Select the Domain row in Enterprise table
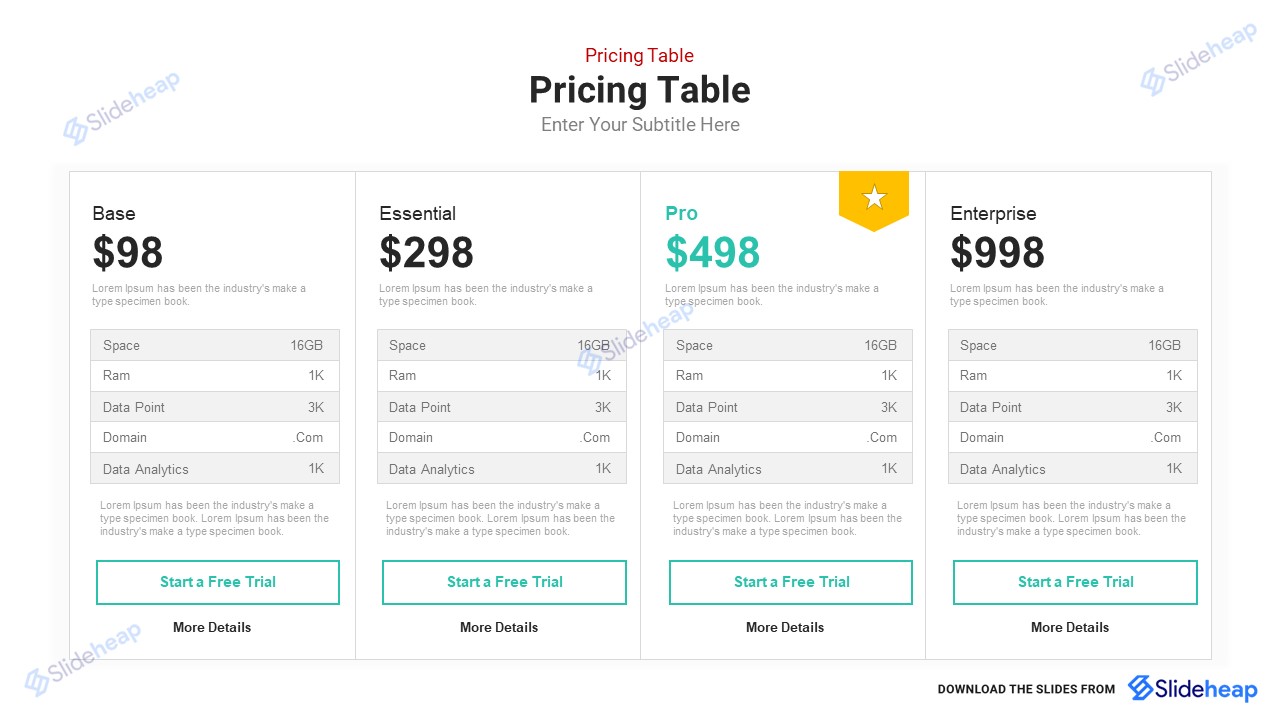 click(x=1072, y=437)
